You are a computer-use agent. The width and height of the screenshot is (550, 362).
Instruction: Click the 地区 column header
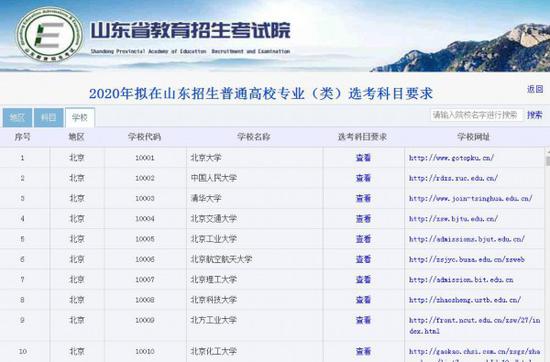(76, 137)
